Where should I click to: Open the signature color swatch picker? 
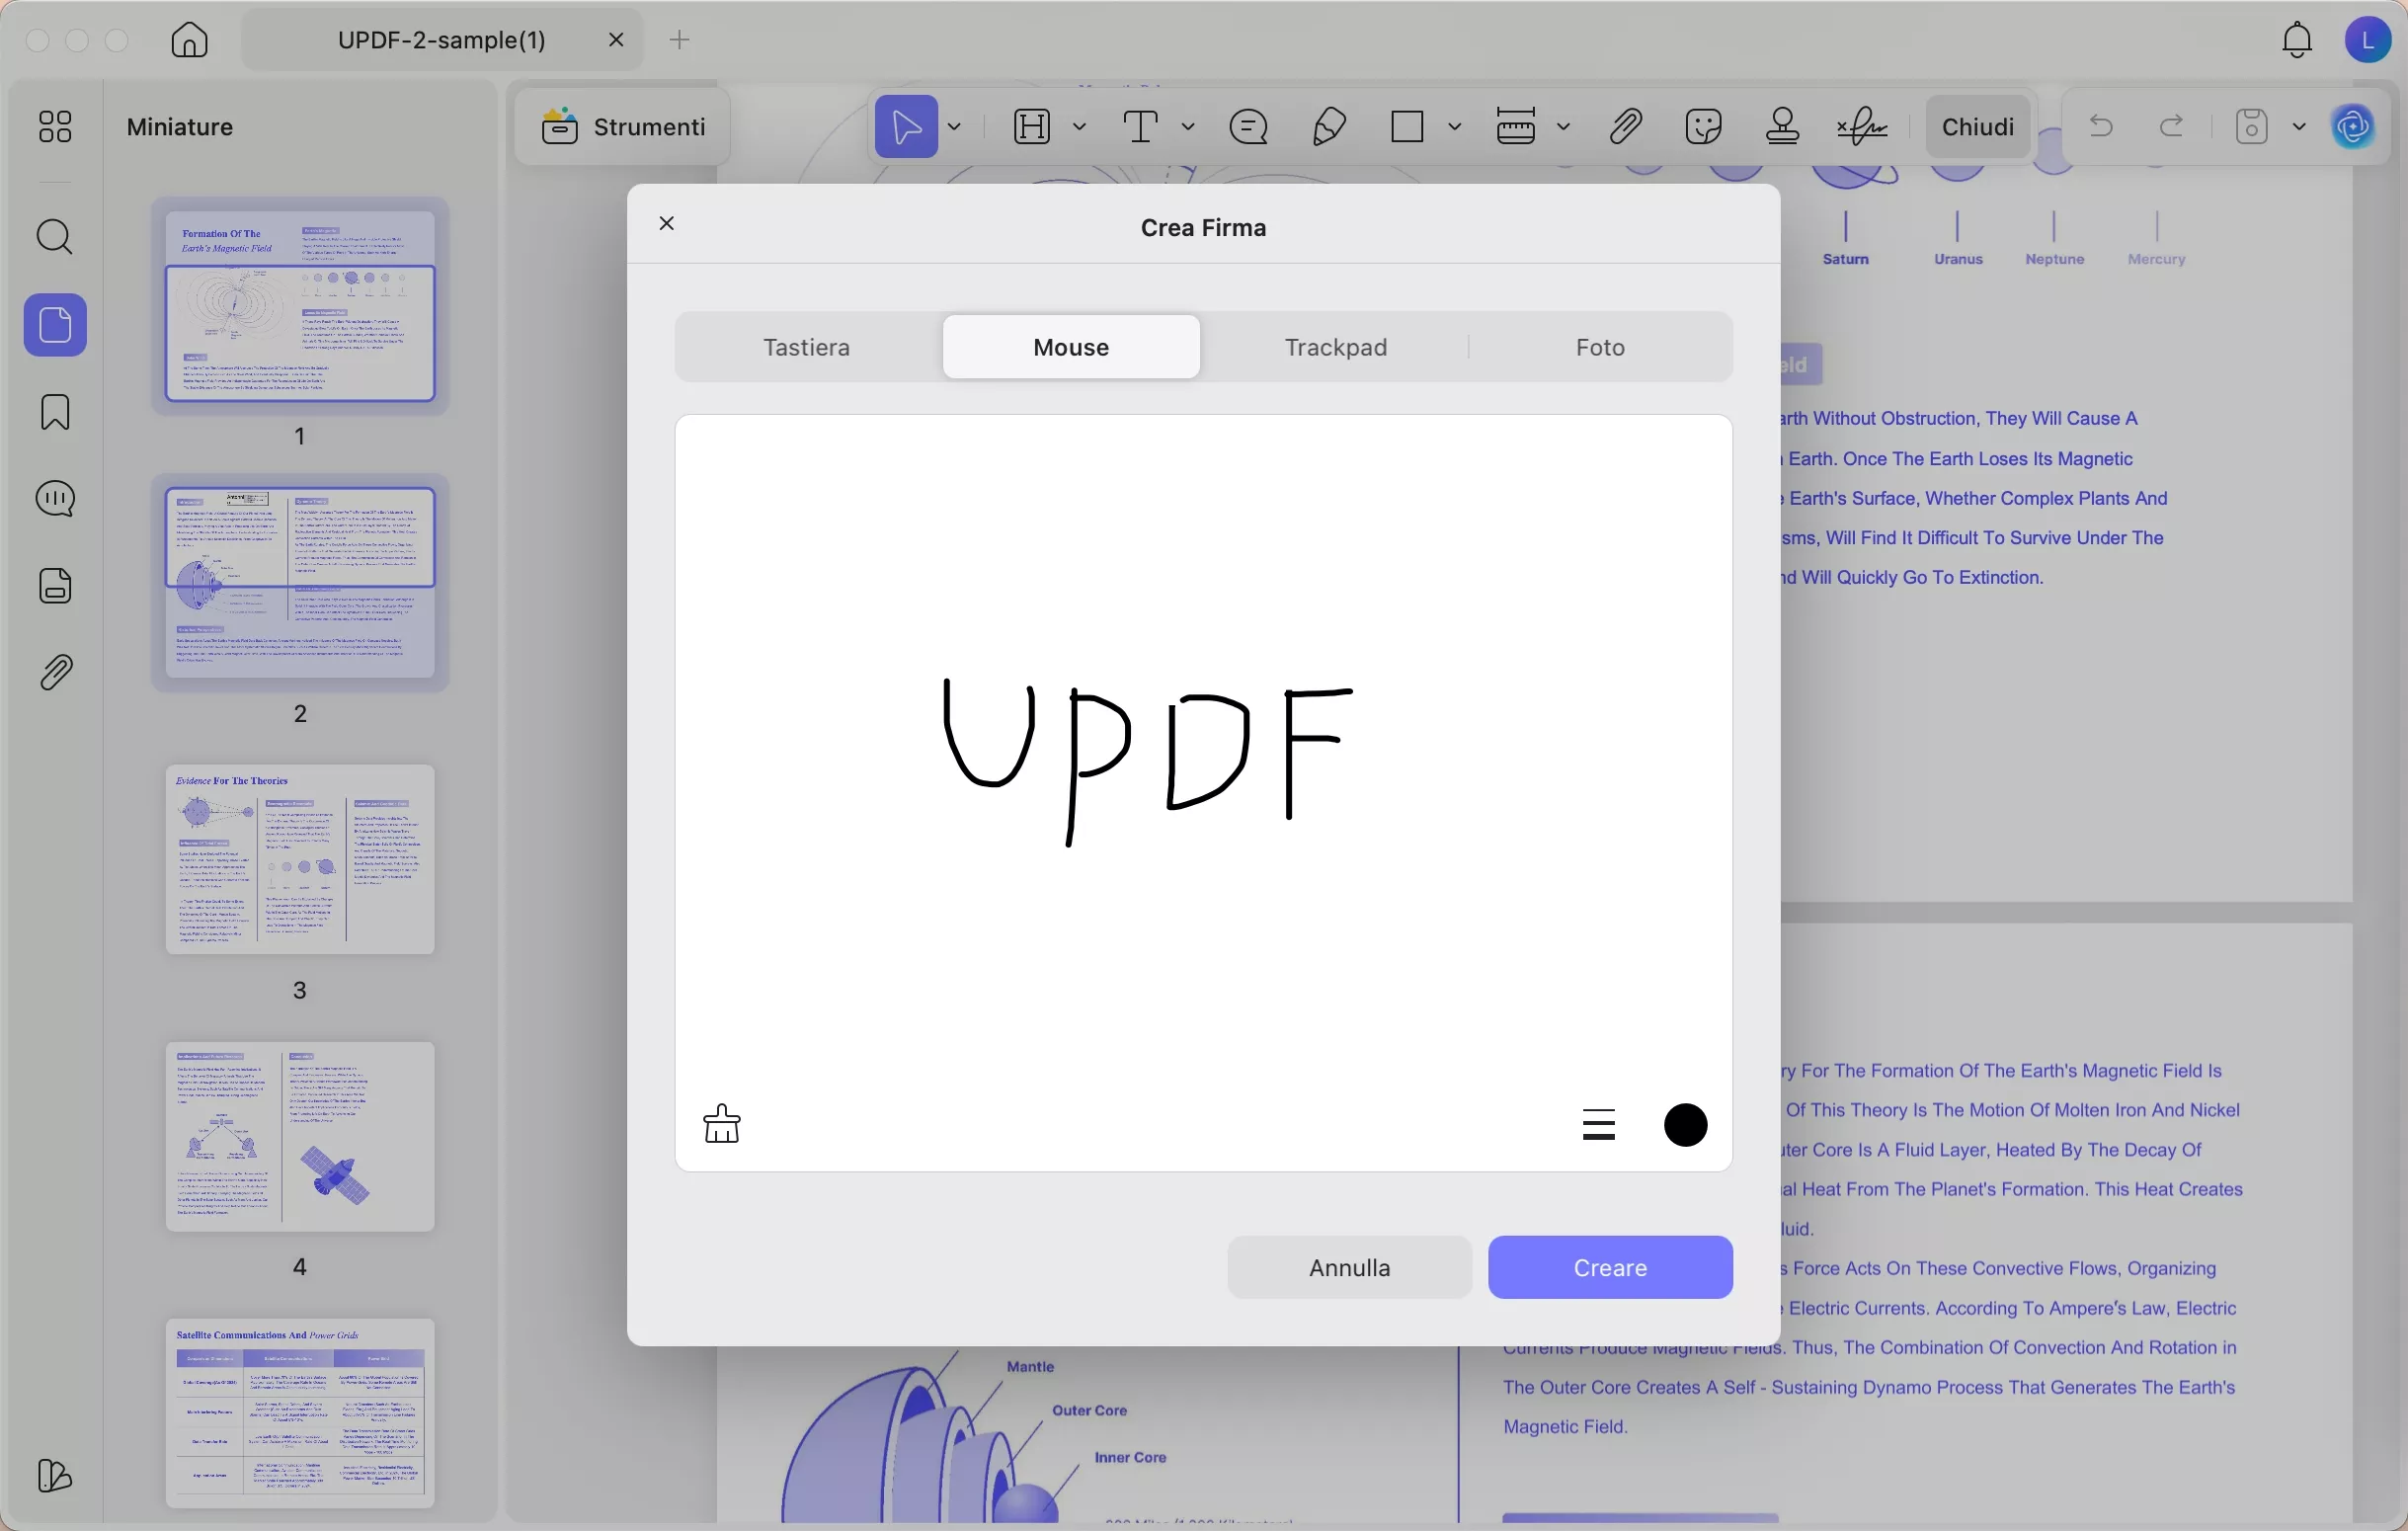click(x=1685, y=1124)
